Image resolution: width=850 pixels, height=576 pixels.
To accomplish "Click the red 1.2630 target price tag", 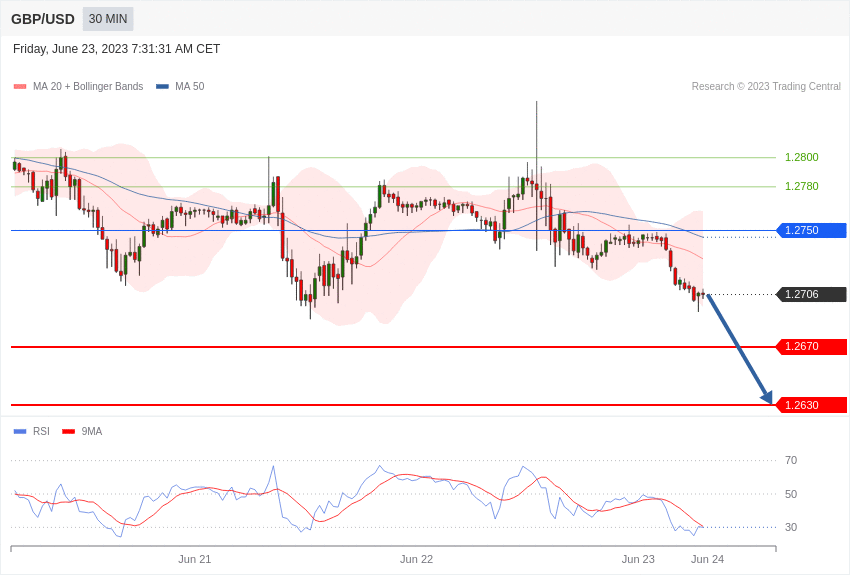I will 812,405.
